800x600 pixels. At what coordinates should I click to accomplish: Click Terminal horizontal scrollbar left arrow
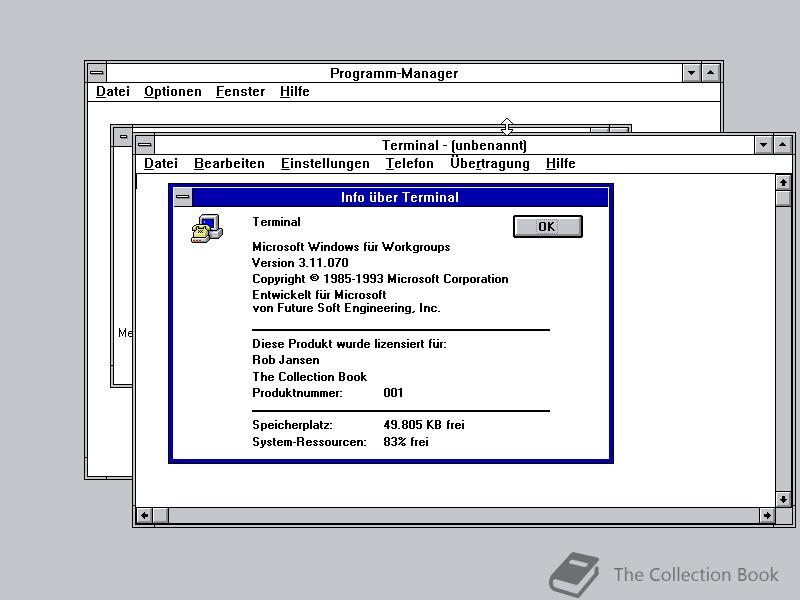144,515
